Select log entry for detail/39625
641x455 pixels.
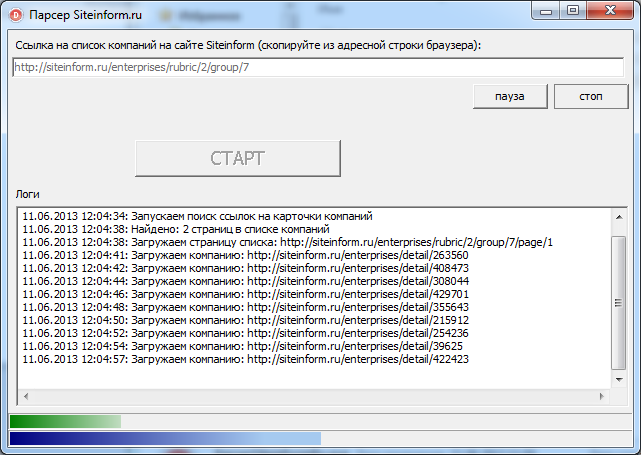(242, 346)
